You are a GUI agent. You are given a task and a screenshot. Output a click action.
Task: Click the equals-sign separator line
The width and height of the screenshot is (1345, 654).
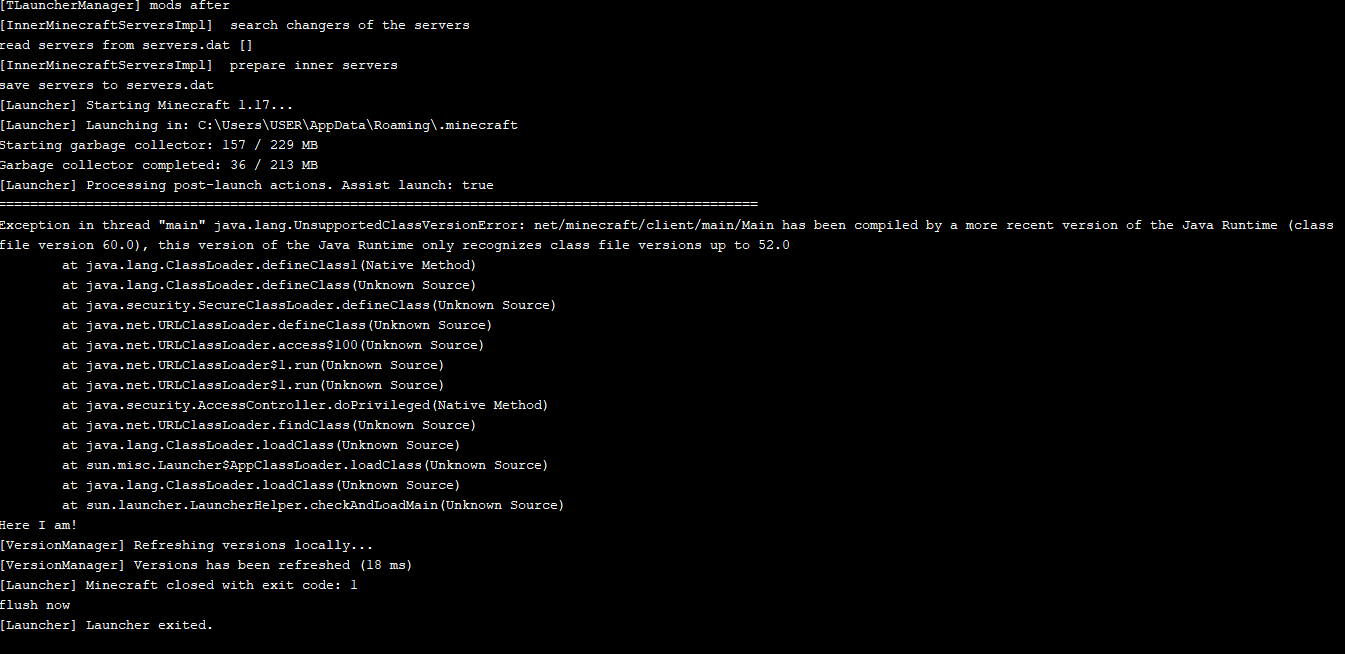(x=379, y=203)
